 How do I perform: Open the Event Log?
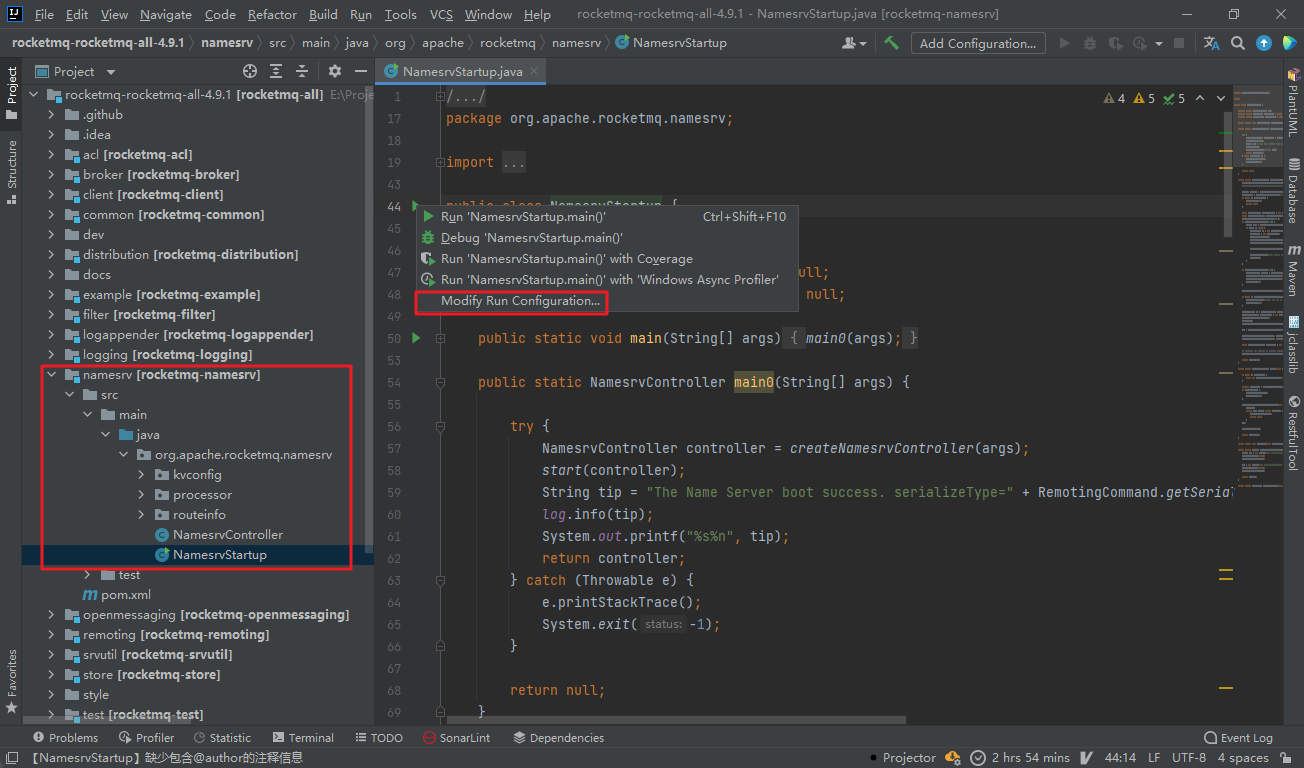coord(1238,738)
